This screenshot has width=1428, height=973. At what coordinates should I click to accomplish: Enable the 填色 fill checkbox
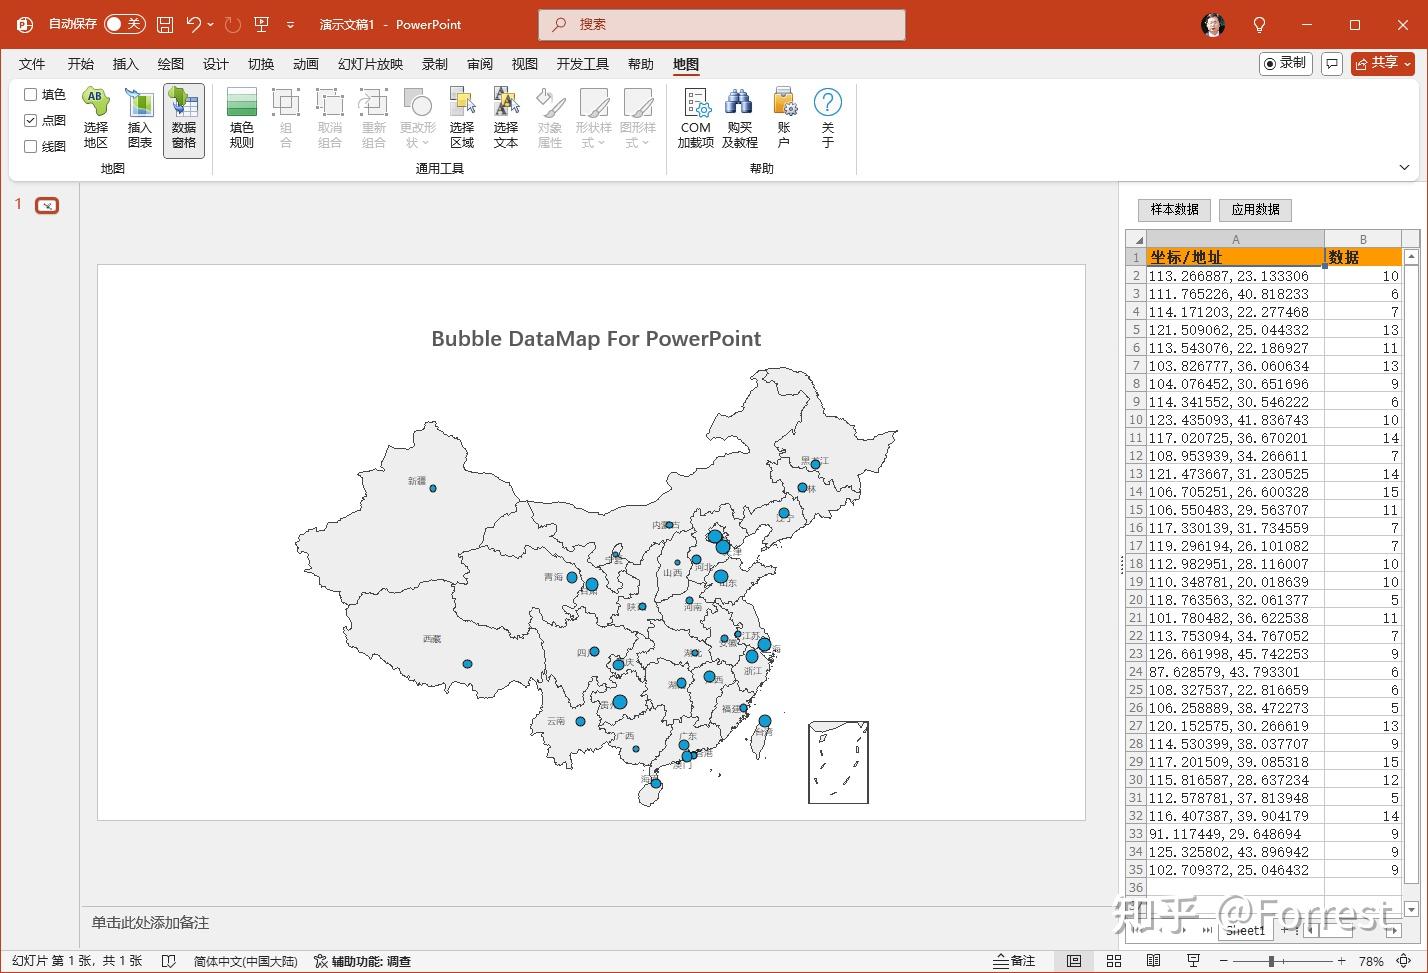point(30,94)
